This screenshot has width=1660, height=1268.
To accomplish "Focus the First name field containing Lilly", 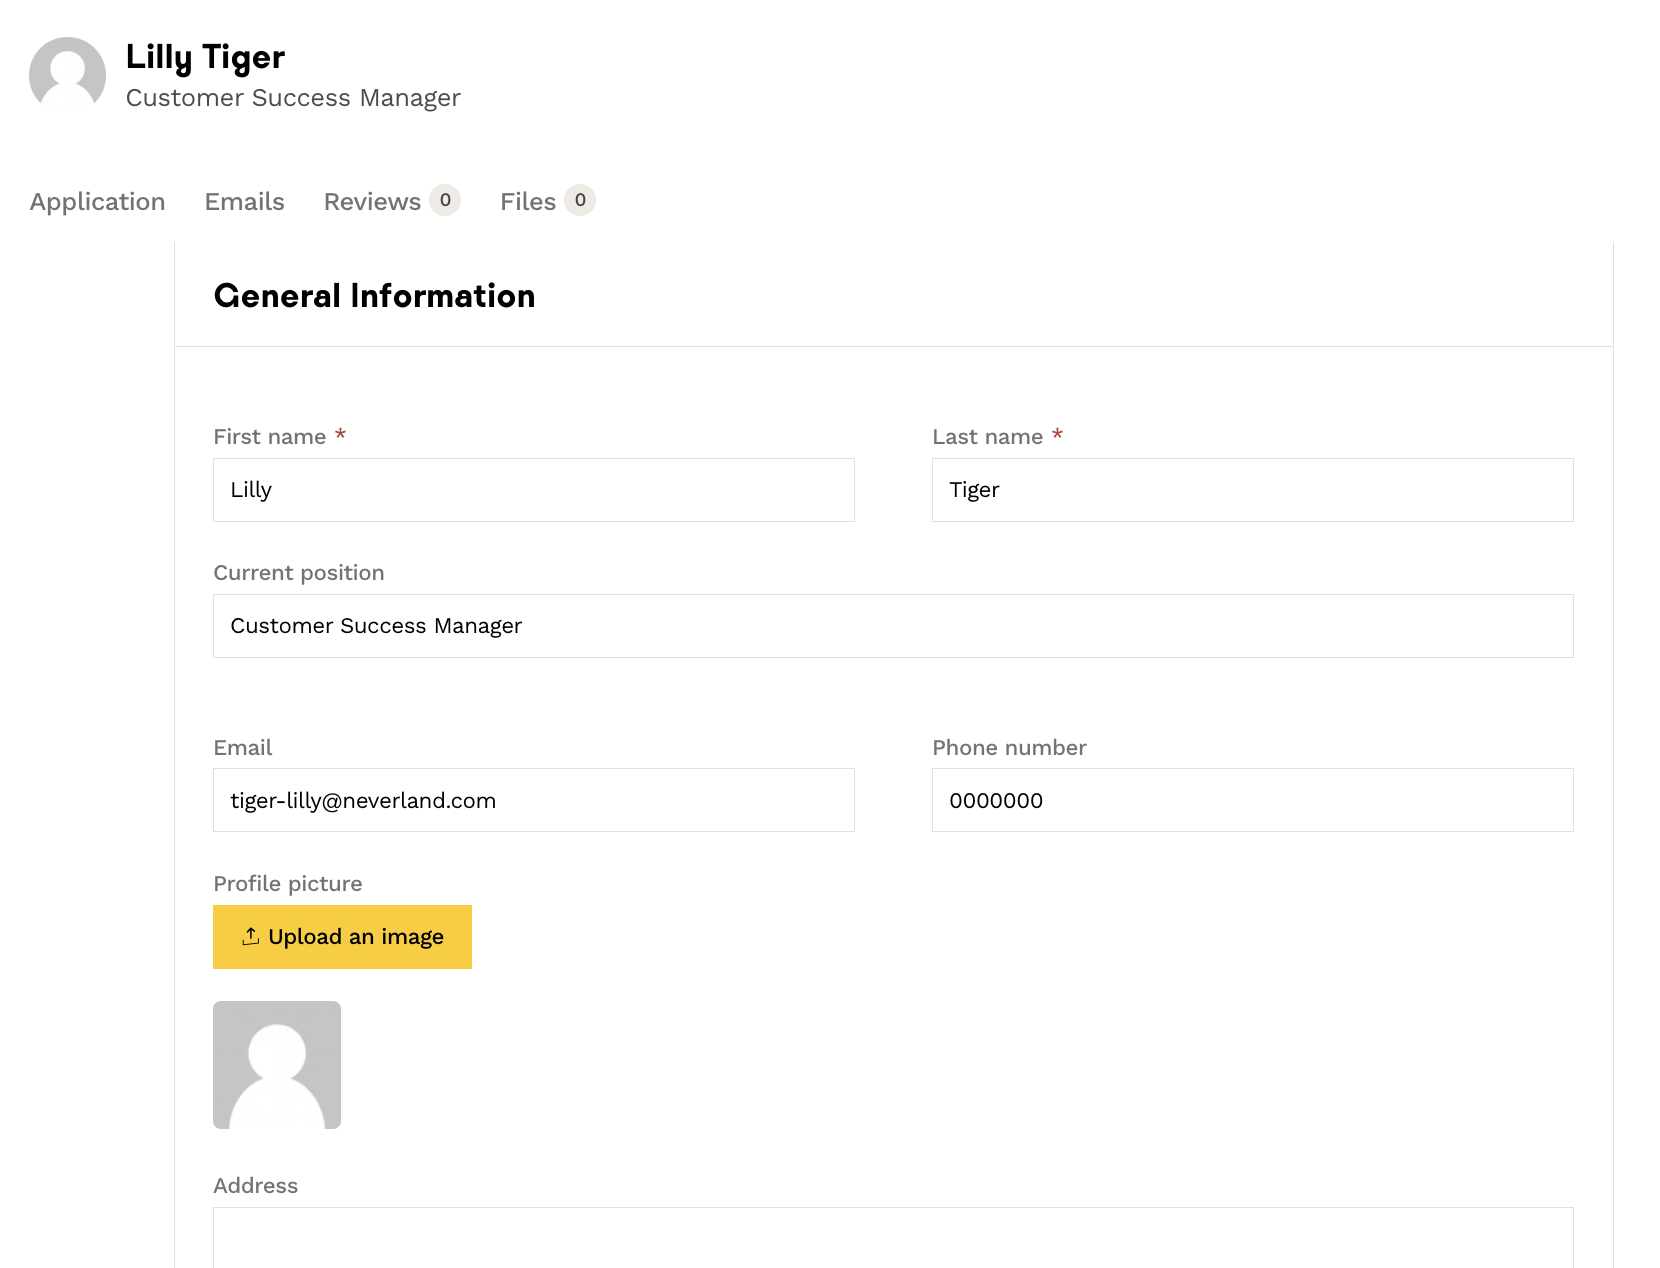I will [x=533, y=490].
